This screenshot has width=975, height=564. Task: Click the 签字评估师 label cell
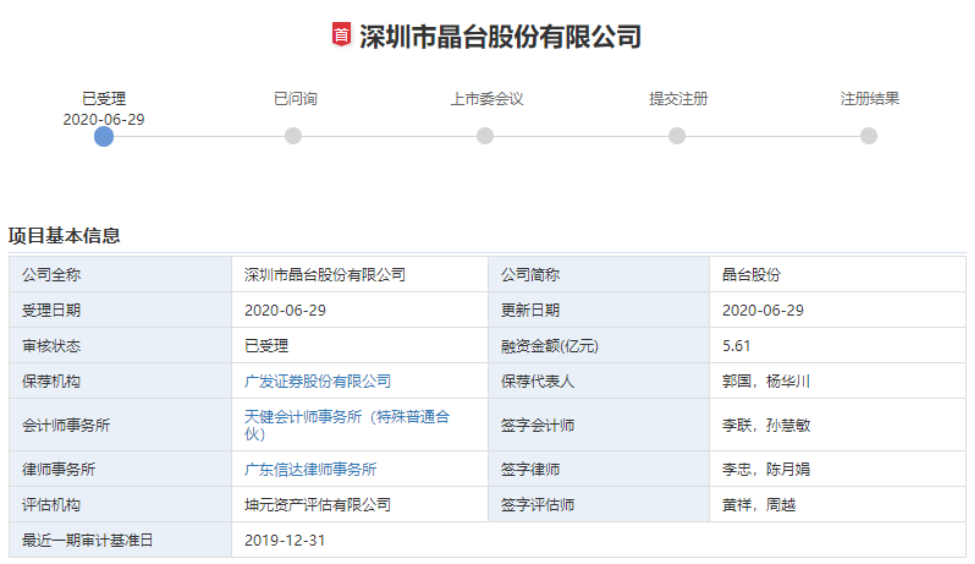(599, 505)
